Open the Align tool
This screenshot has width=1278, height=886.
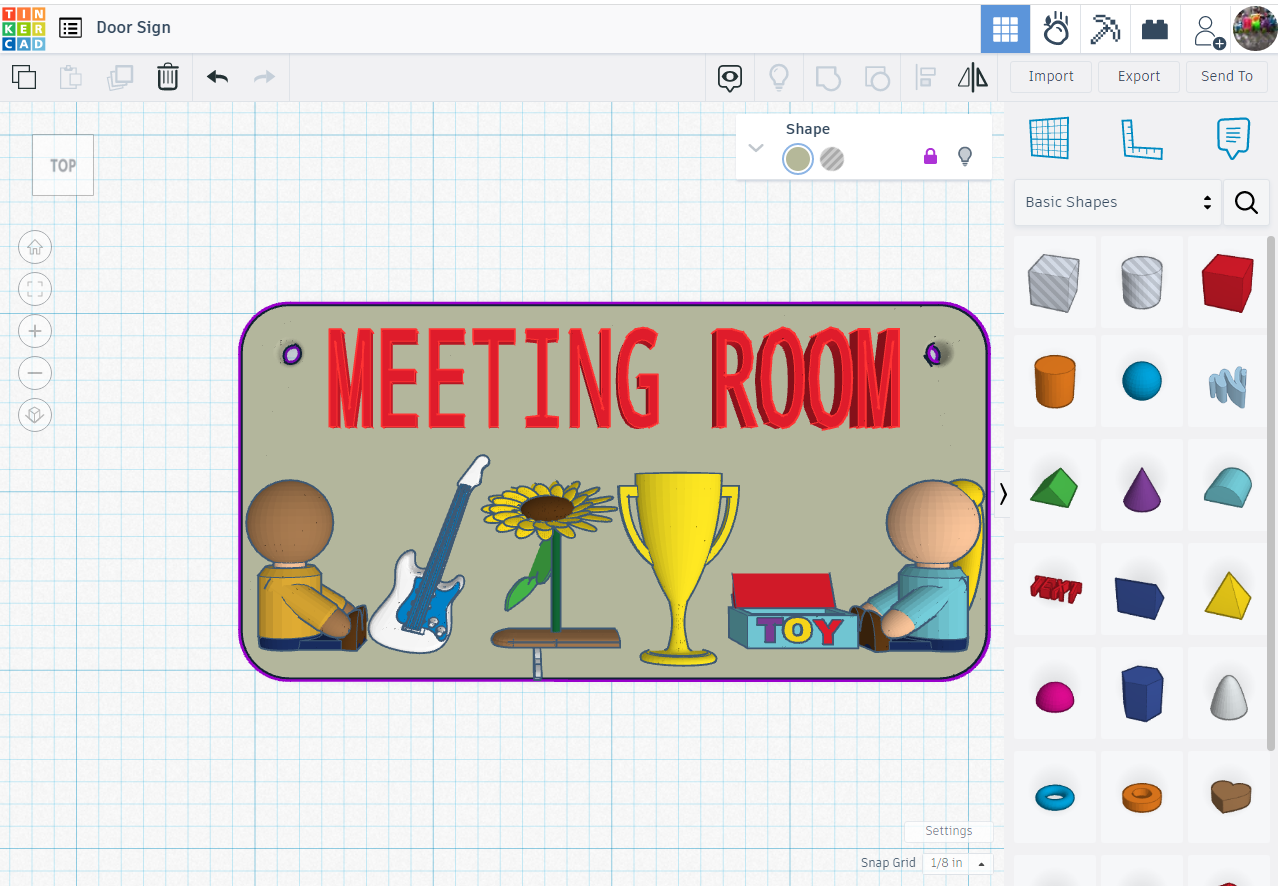coord(925,78)
